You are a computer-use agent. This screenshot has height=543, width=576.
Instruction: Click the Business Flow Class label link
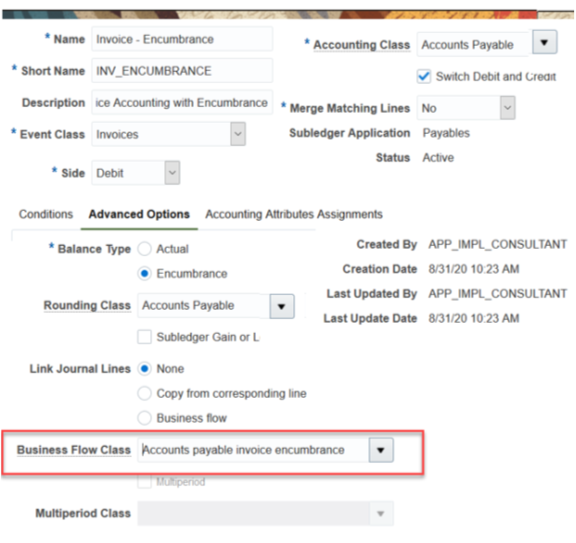pyautogui.click(x=74, y=450)
